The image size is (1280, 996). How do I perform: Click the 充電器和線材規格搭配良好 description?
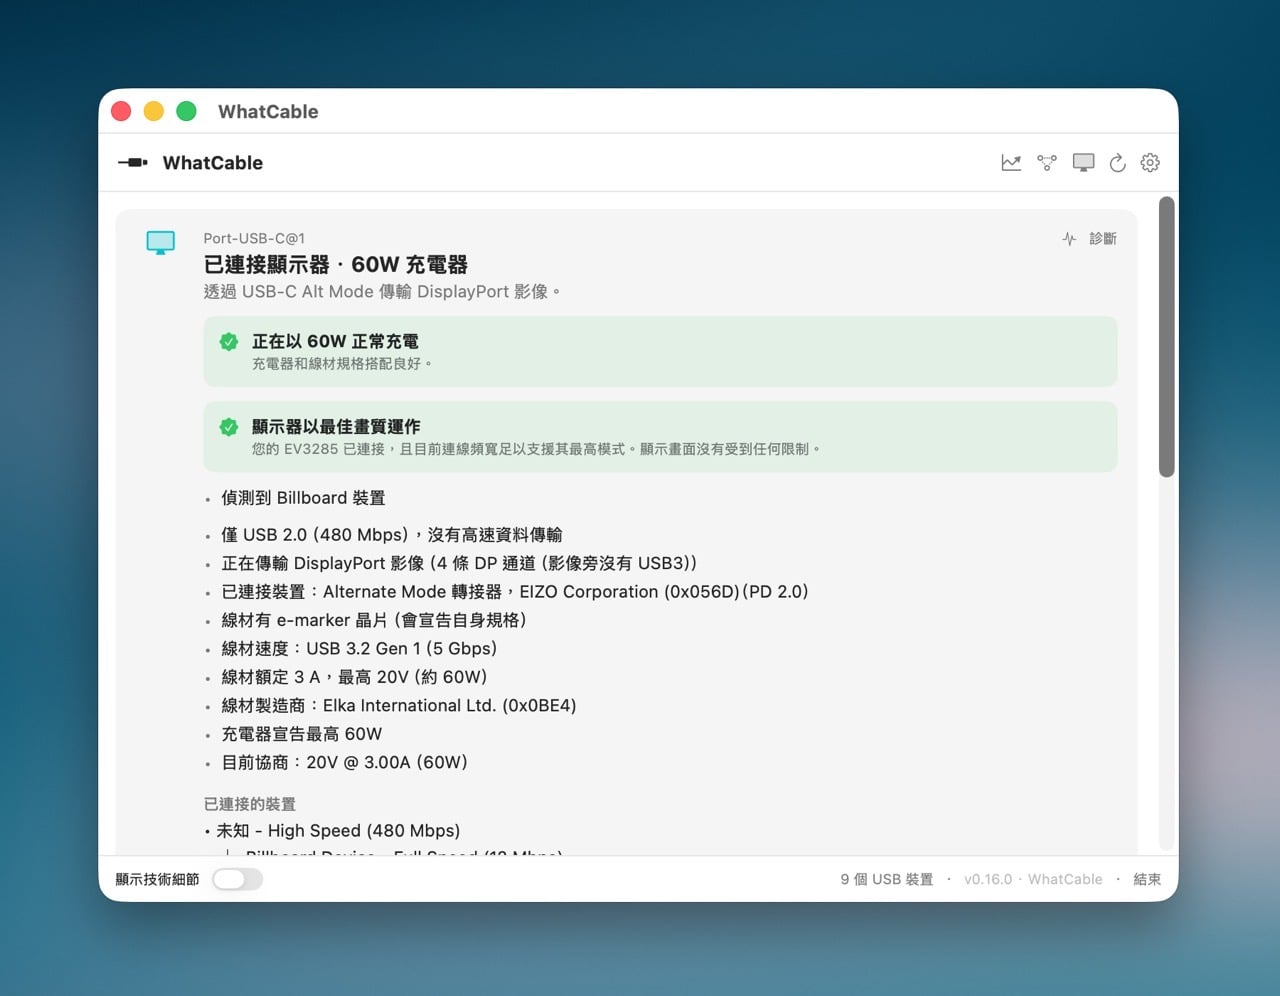(x=342, y=364)
